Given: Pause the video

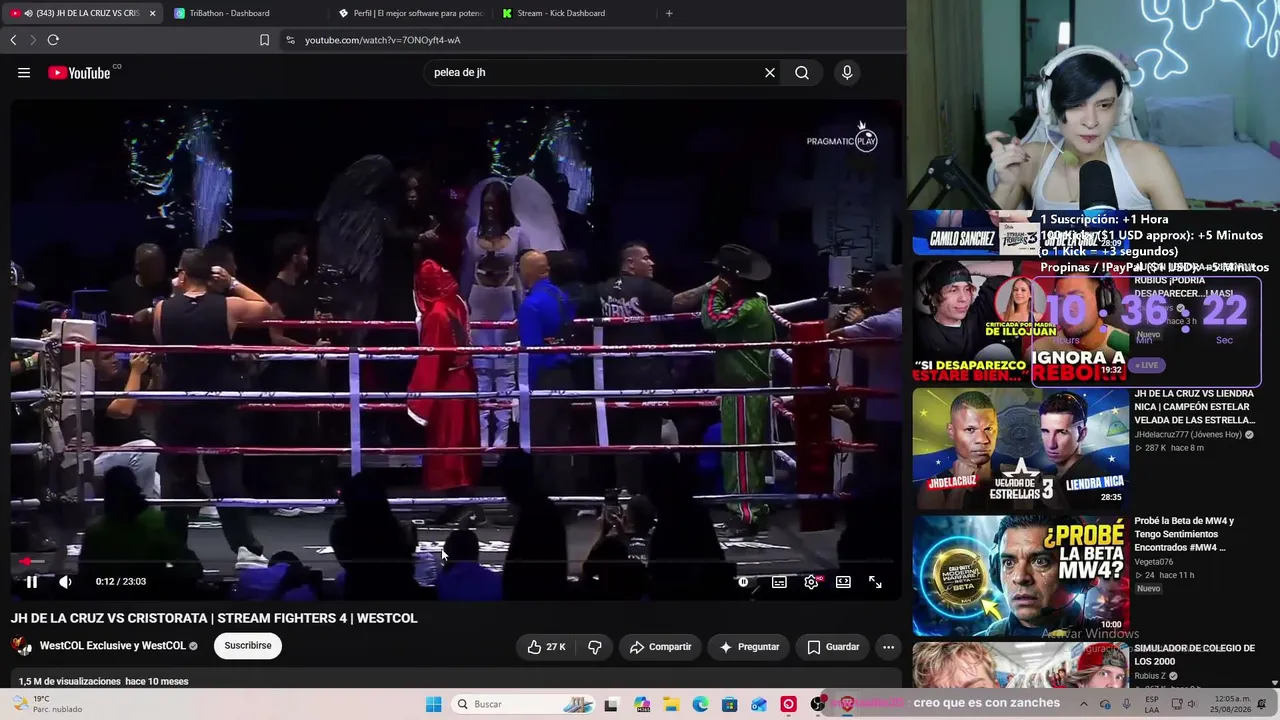Looking at the screenshot, I should click(x=31, y=582).
